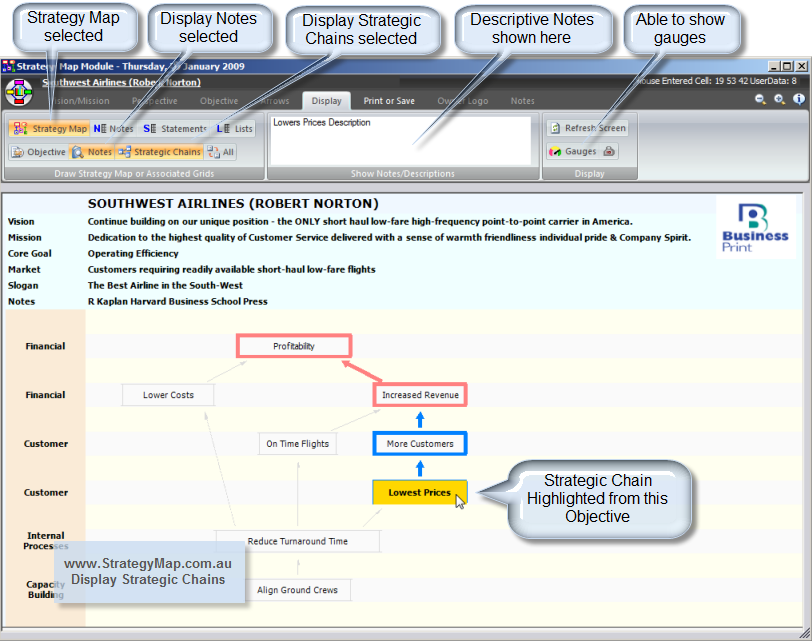Select the yellow Lowest Prices objective
The height and width of the screenshot is (641, 812).
[x=420, y=492]
